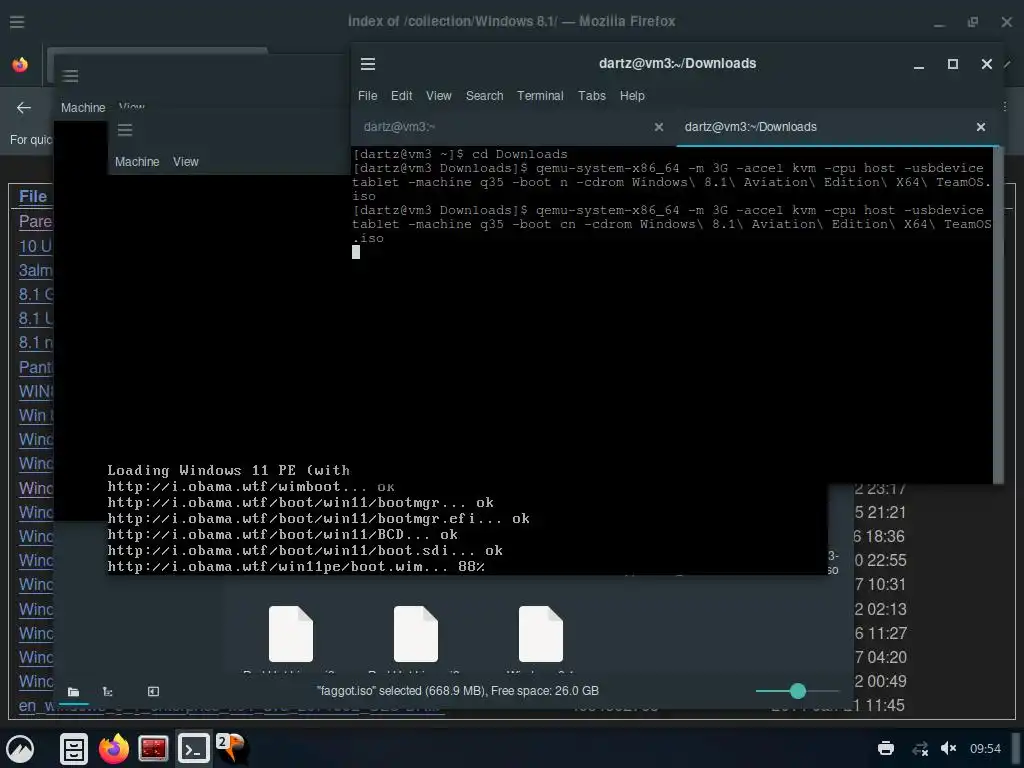The image size is (1024, 768).
Task: Go back using Firefox's back arrow
Action: [x=24, y=108]
